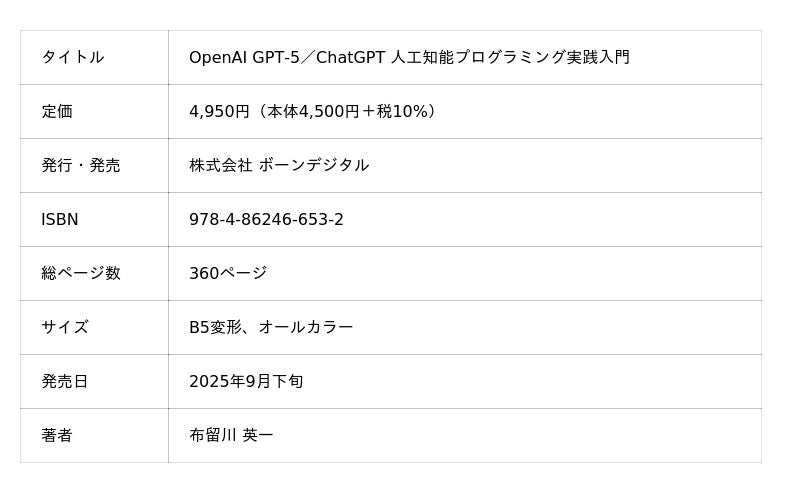Click the 発行・発売 label cell

(80, 166)
